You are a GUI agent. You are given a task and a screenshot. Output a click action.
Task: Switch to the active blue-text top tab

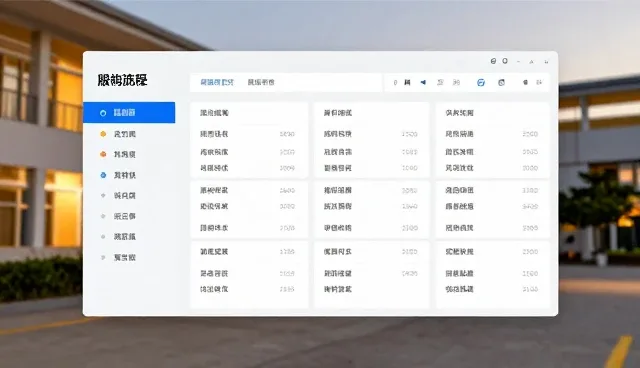coord(217,82)
